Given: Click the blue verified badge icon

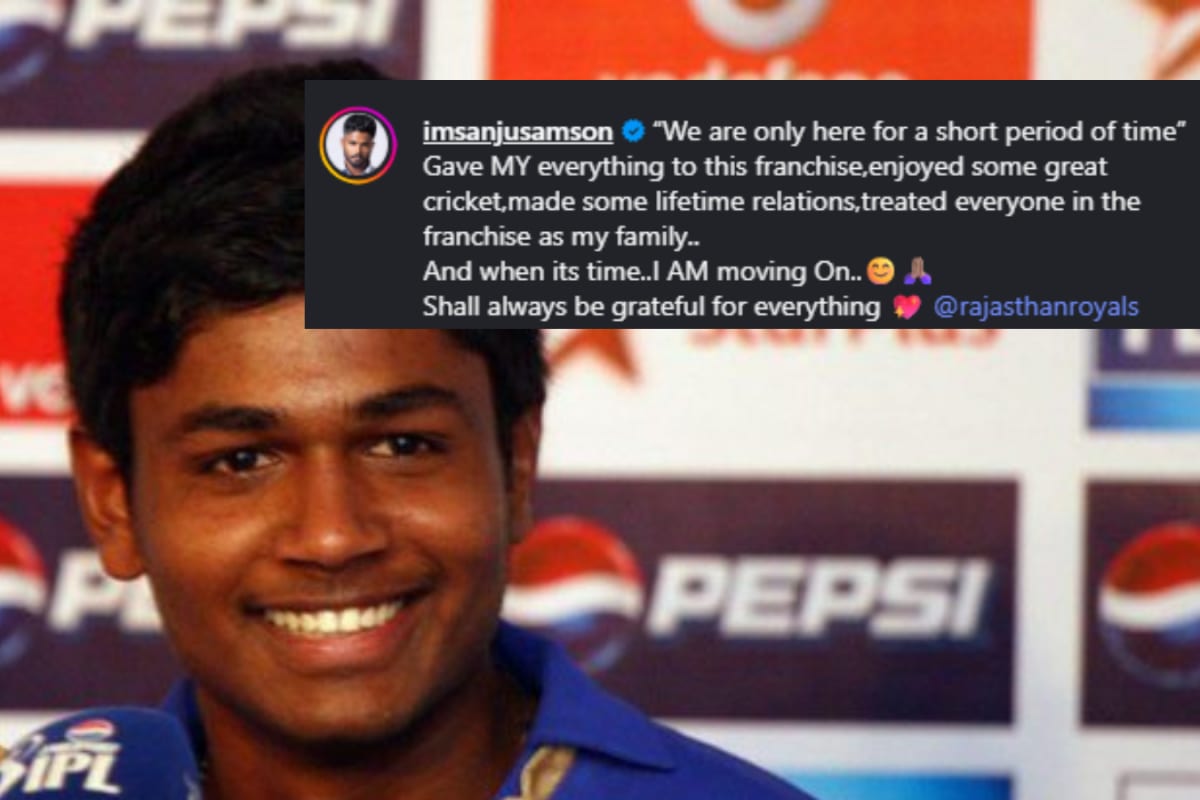Looking at the screenshot, I should pyautogui.click(x=632, y=132).
